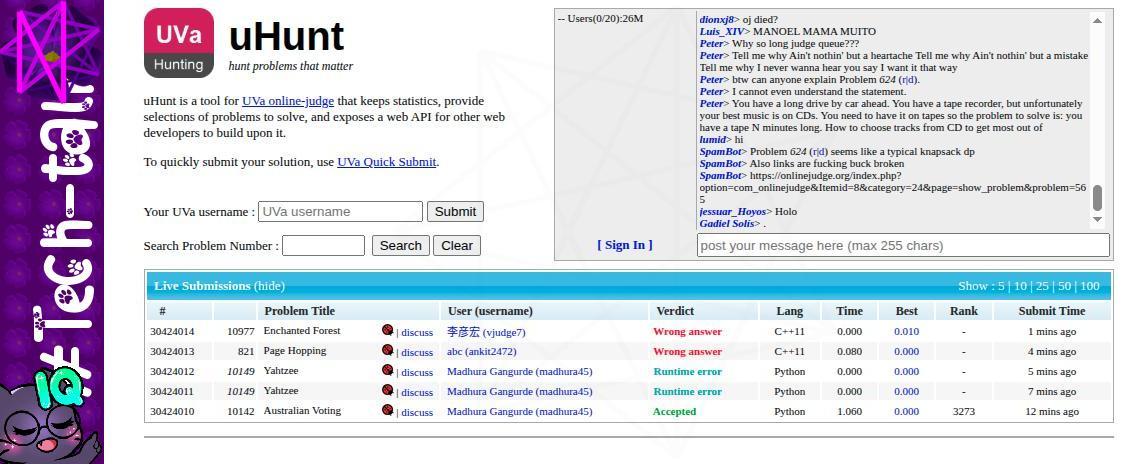1146x464 pixels.
Task: Open discuss link for Page Hopping
Action: pos(417,352)
